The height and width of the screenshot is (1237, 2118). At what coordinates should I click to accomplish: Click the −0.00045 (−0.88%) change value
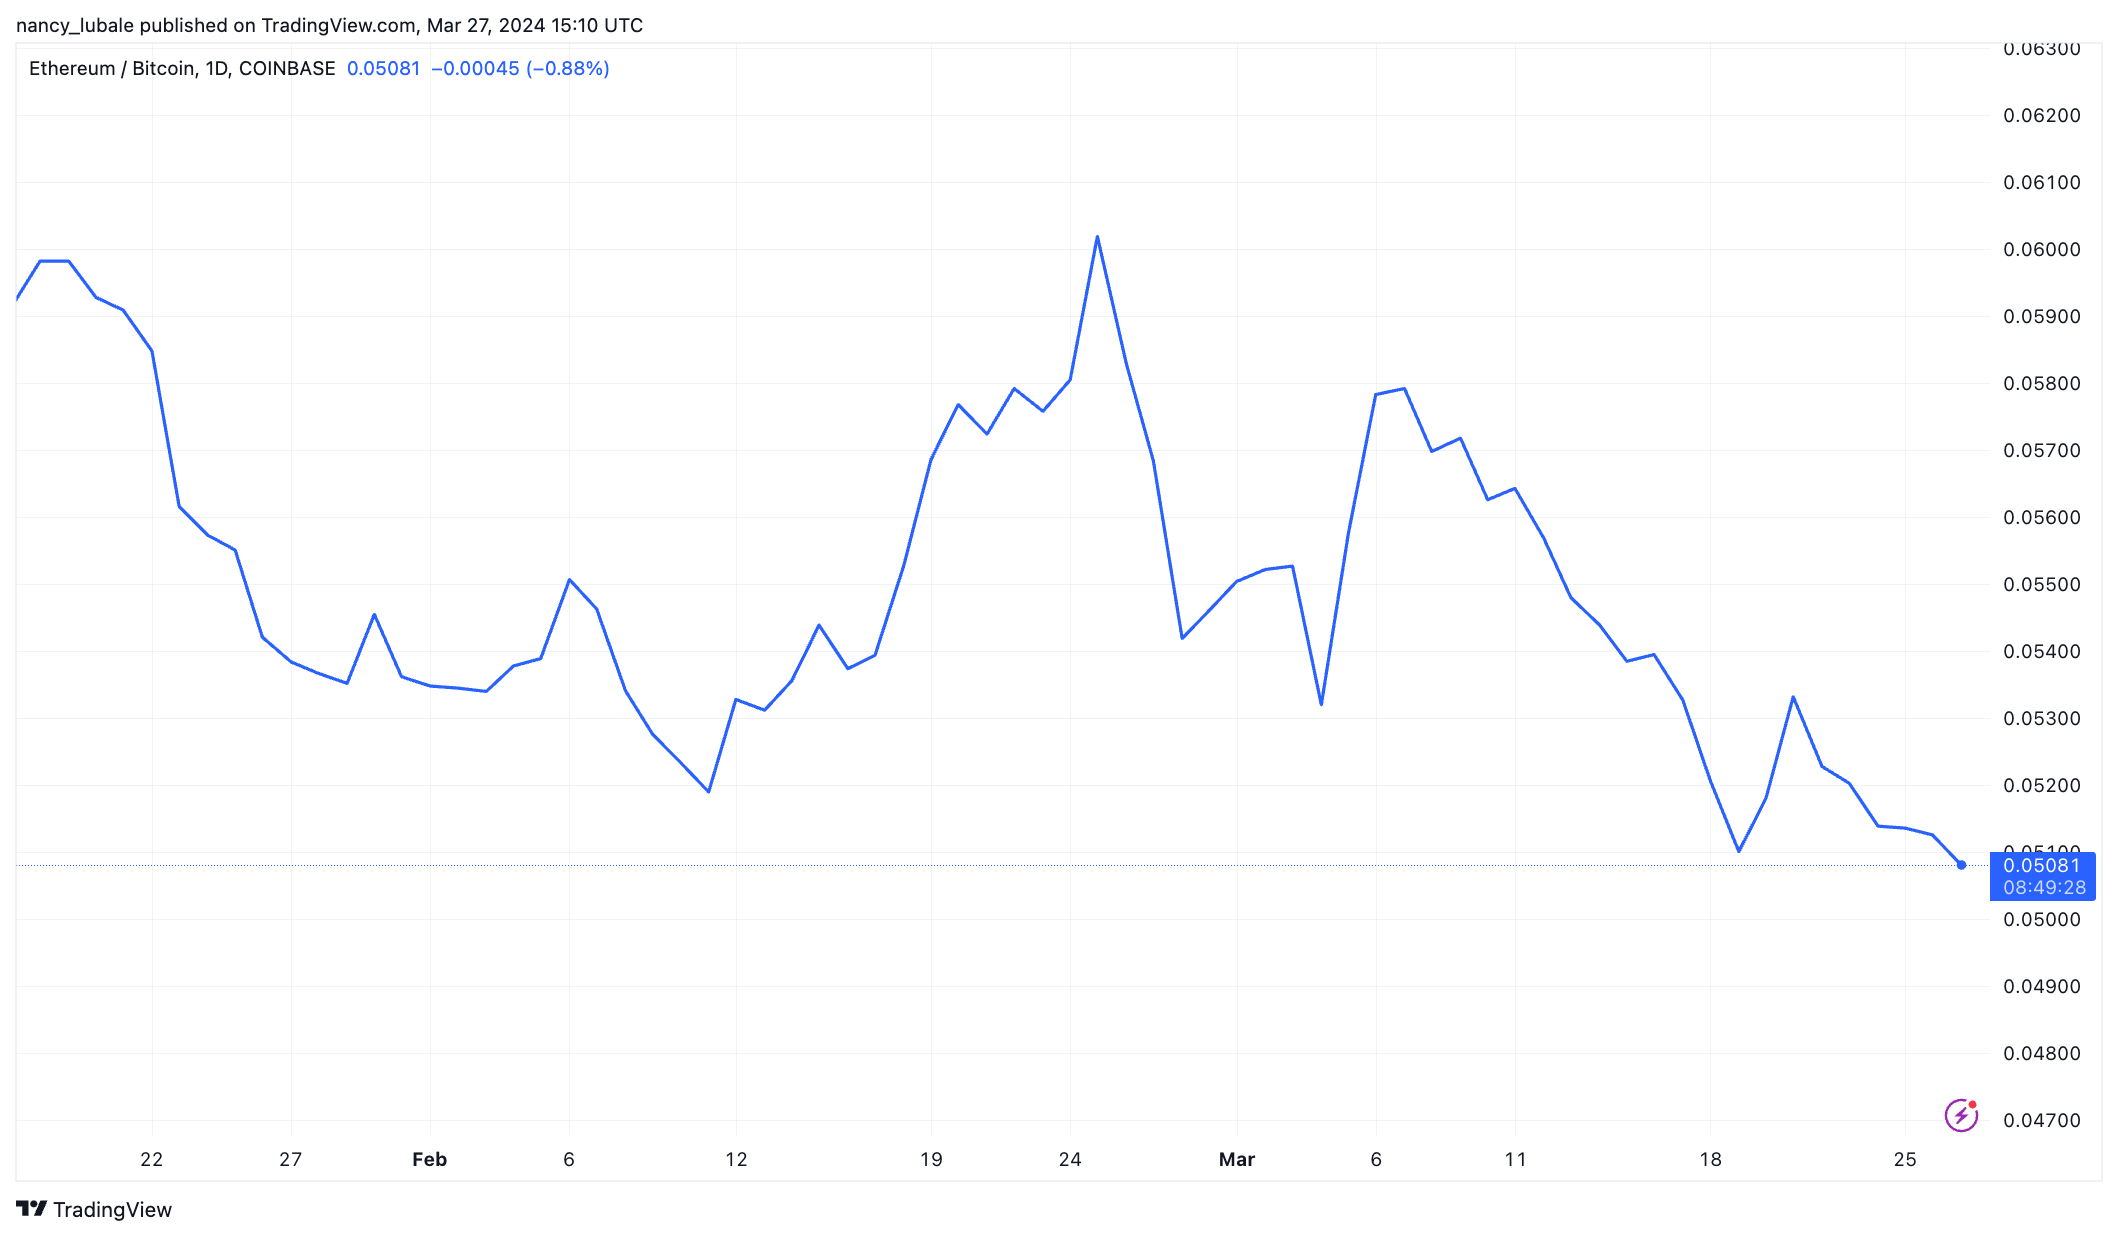[x=520, y=68]
